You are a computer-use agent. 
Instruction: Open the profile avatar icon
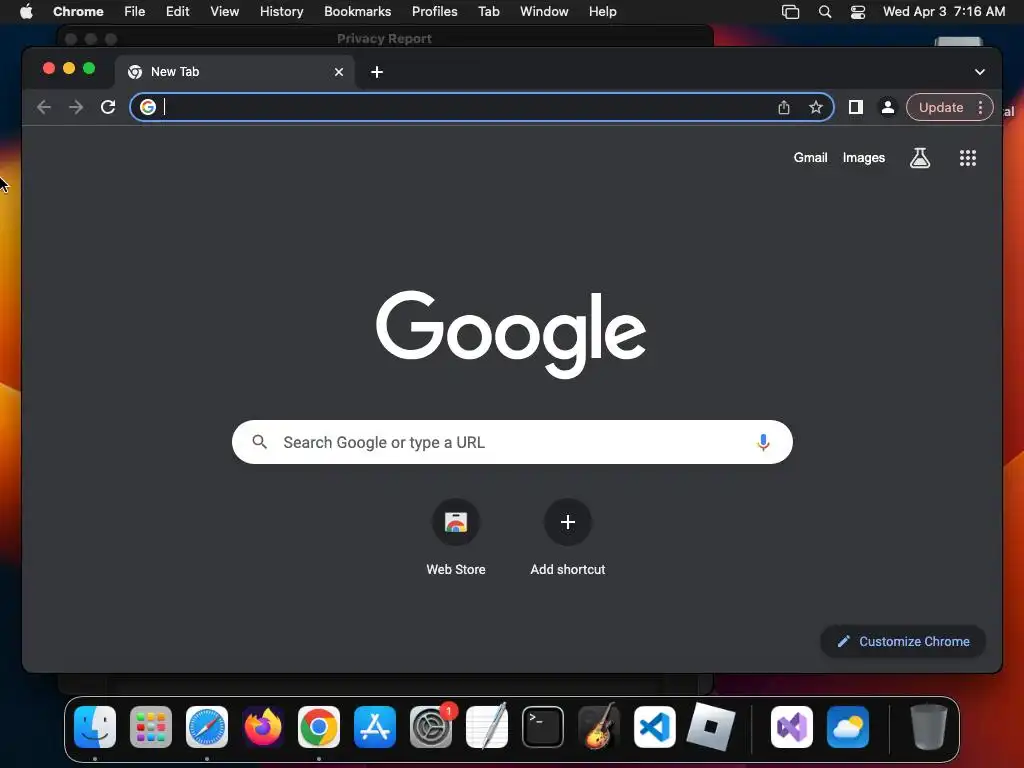pos(888,107)
